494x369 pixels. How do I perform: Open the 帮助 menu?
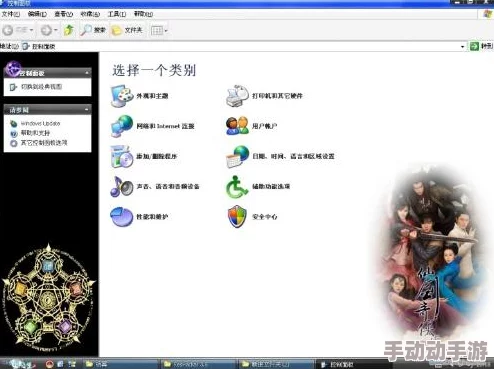tap(143, 14)
